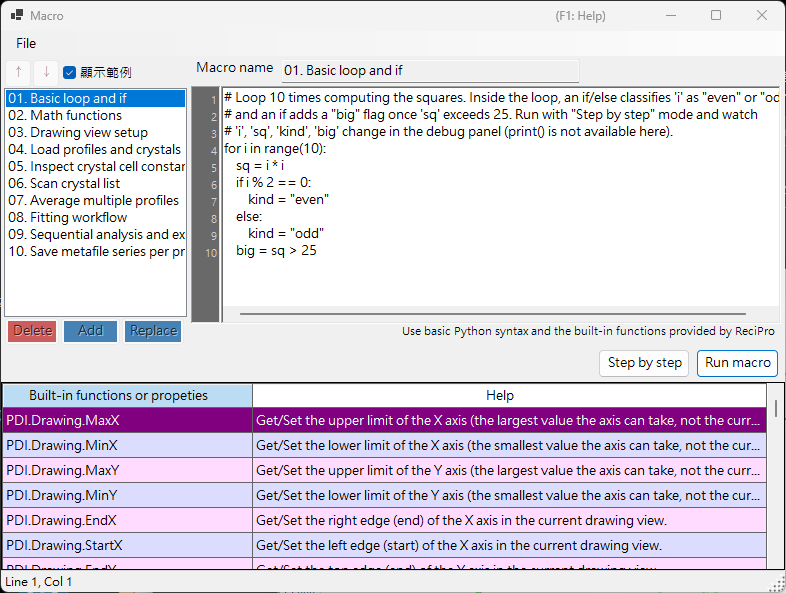This screenshot has height=593, width=786.
Task: Click the Replace button
Action: coord(153,331)
